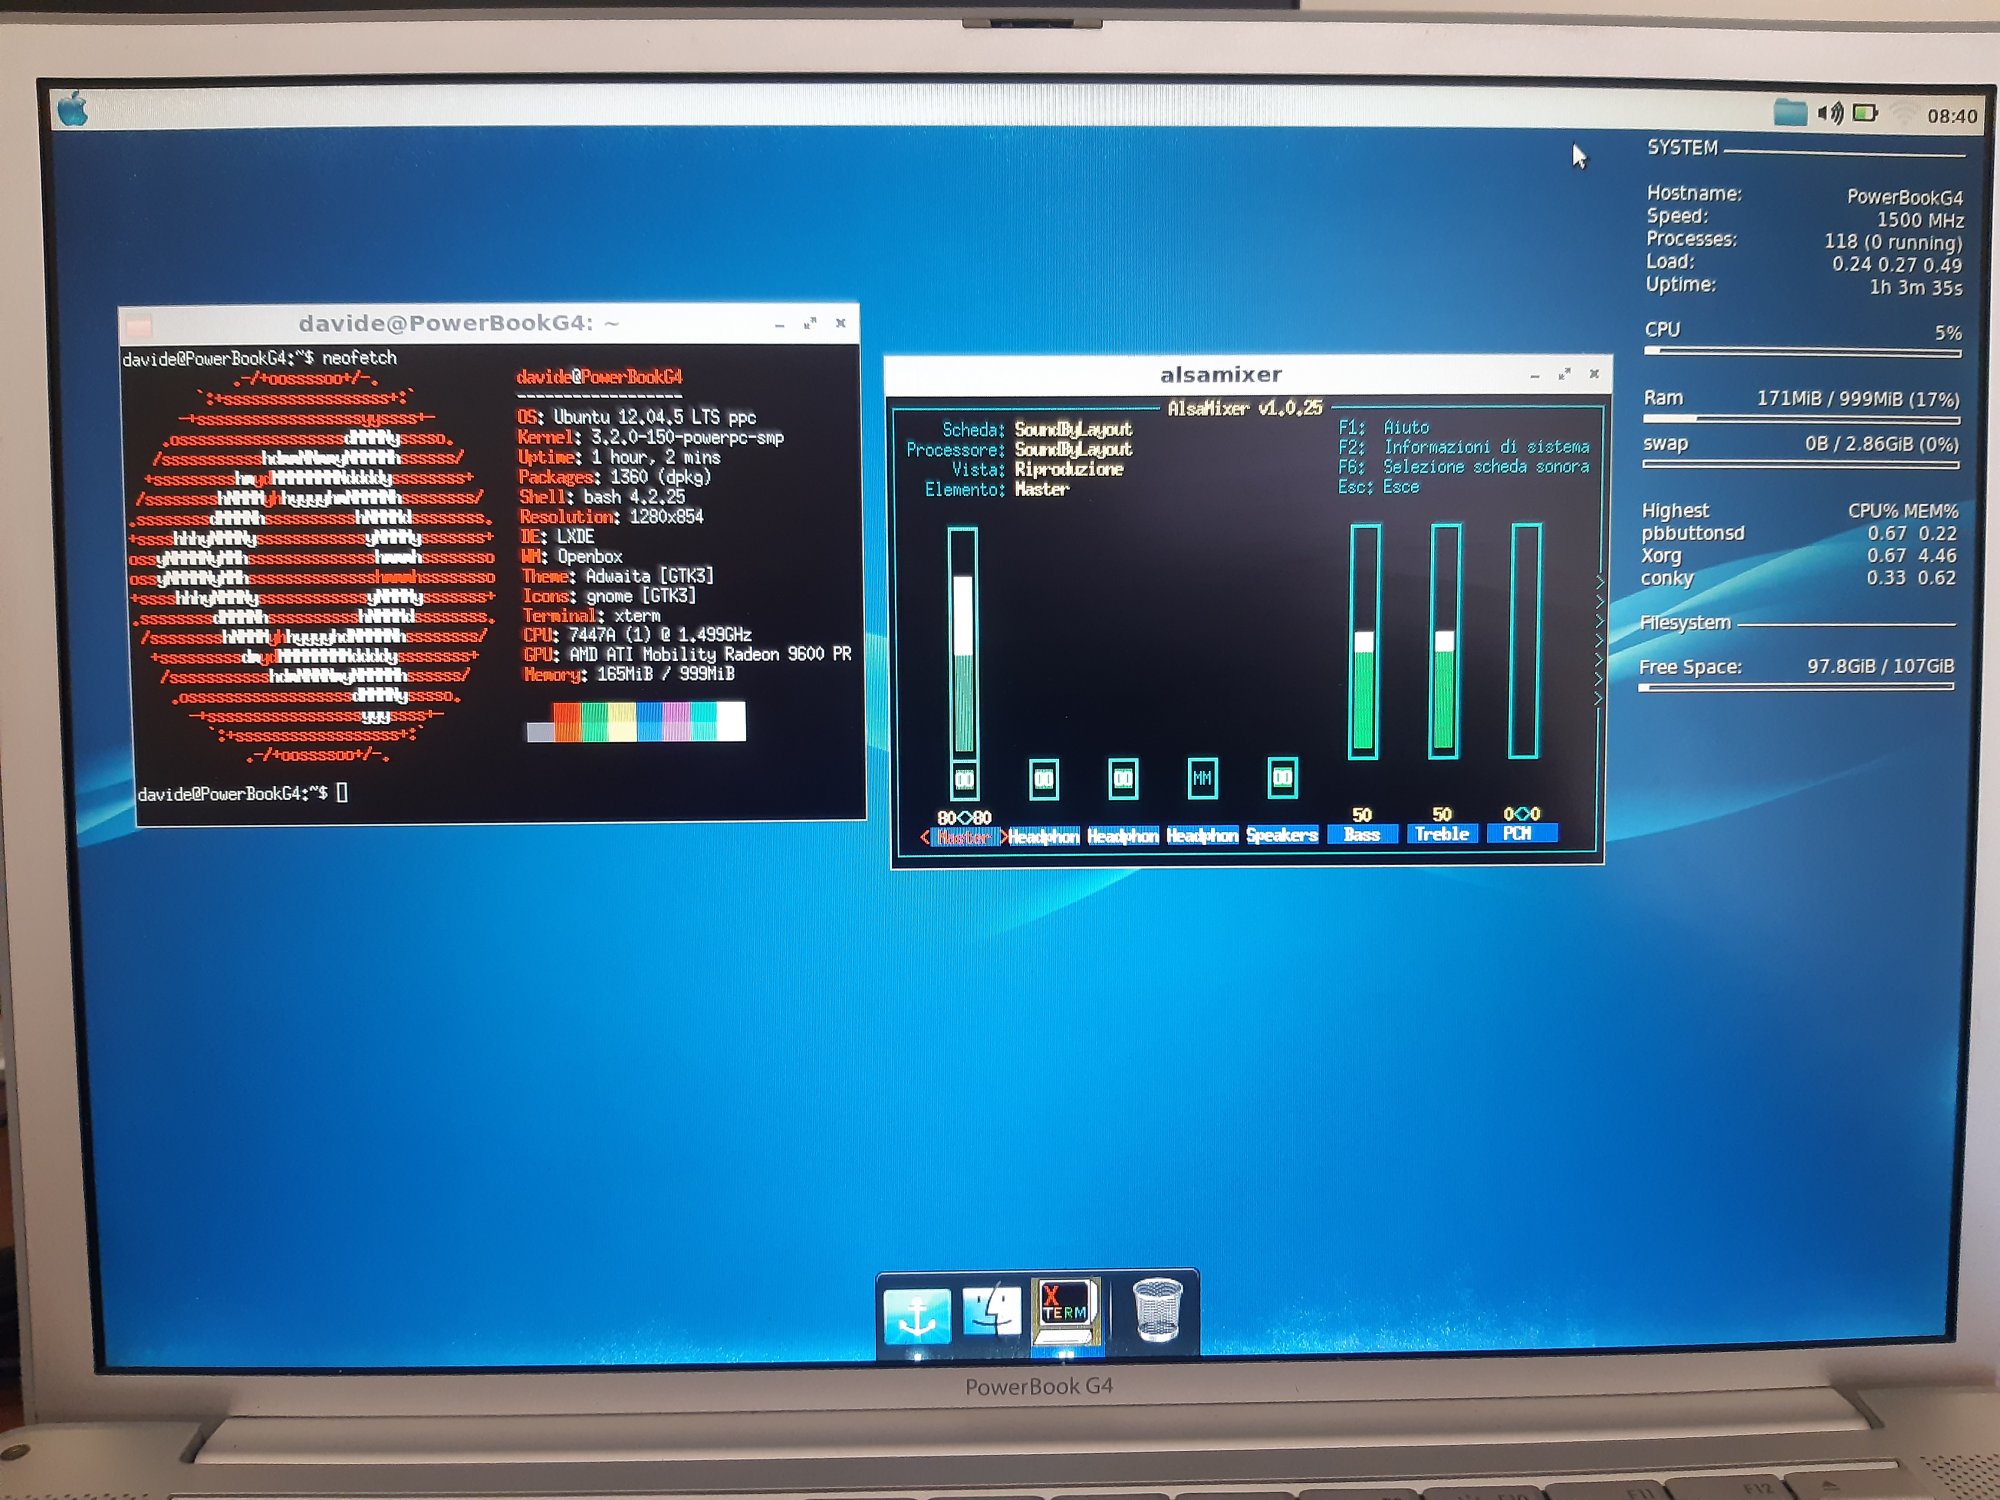The height and width of the screenshot is (1500, 2000).
Task: Maximize the davide@PowerBookG4 terminal window
Action: click(x=810, y=324)
